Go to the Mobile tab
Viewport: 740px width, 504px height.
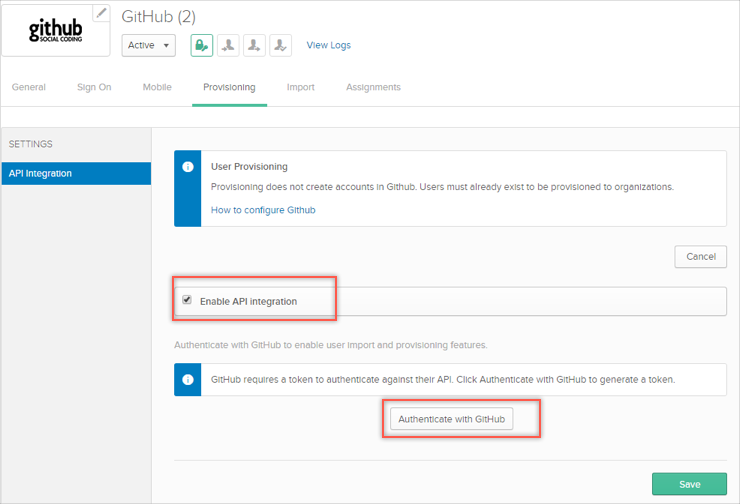[x=157, y=87]
